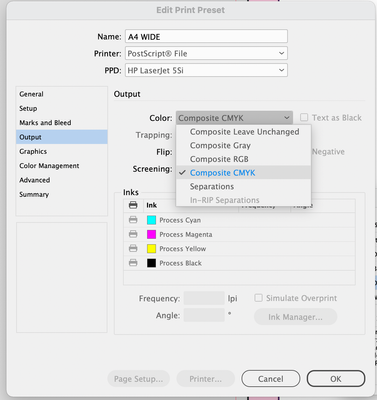Select the Process Magenta ink row
The height and width of the screenshot is (400, 377).
[239, 234]
